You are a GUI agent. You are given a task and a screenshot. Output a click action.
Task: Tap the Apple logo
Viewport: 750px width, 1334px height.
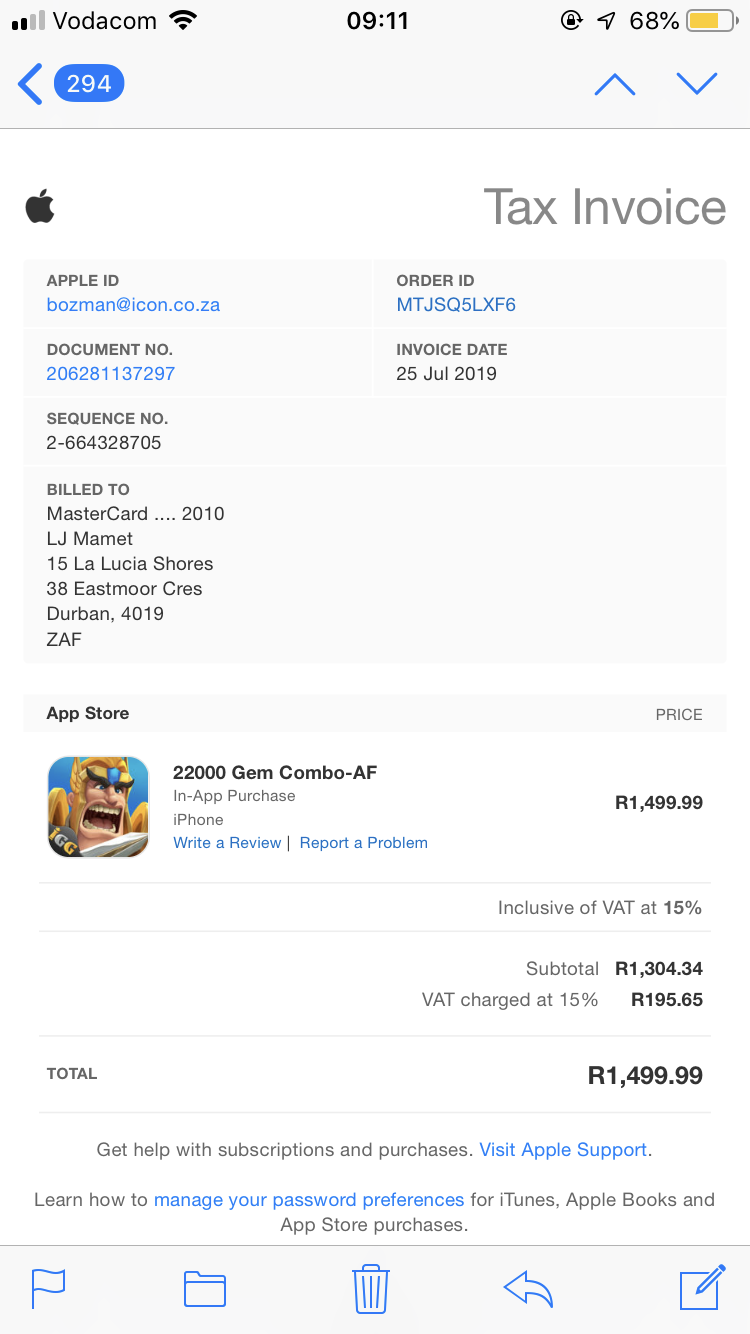(40, 207)
